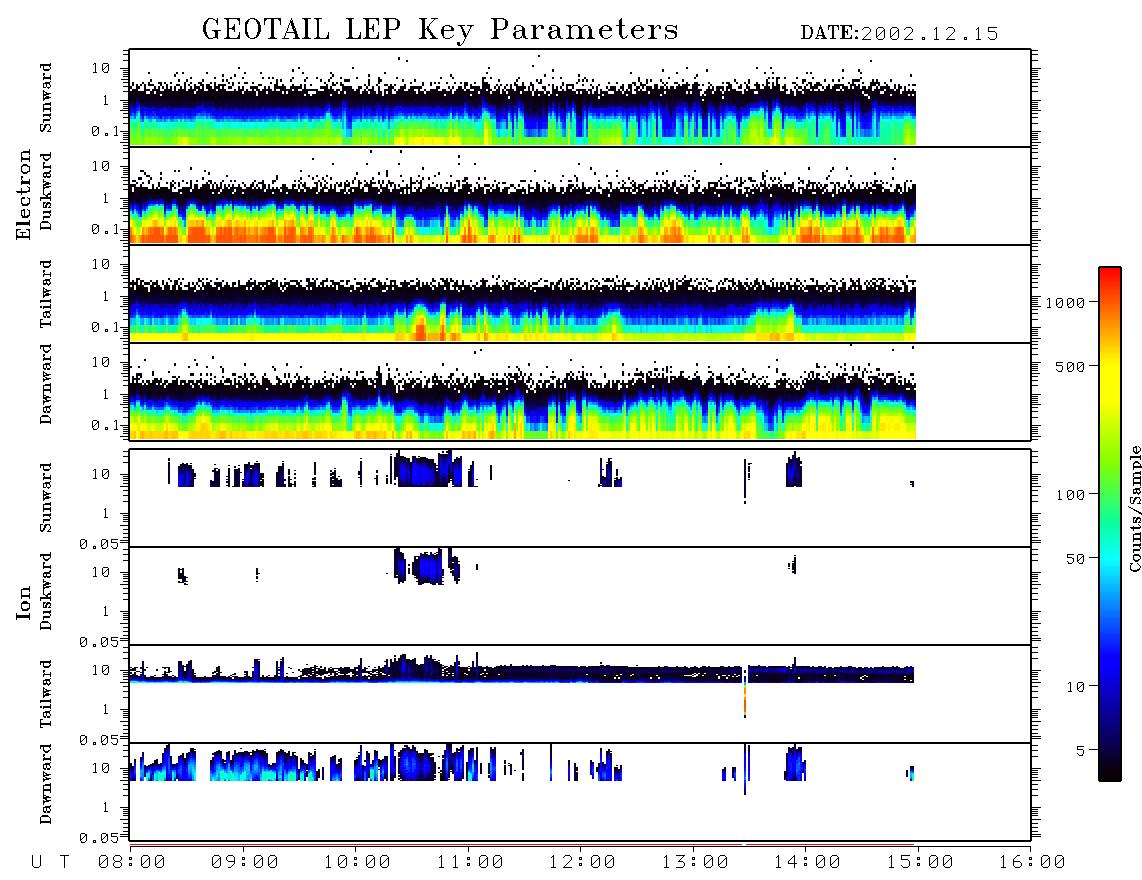Click the "10" tick of Ion Dawnward panel
The image size is (1142, 880).
coord(101,769)
